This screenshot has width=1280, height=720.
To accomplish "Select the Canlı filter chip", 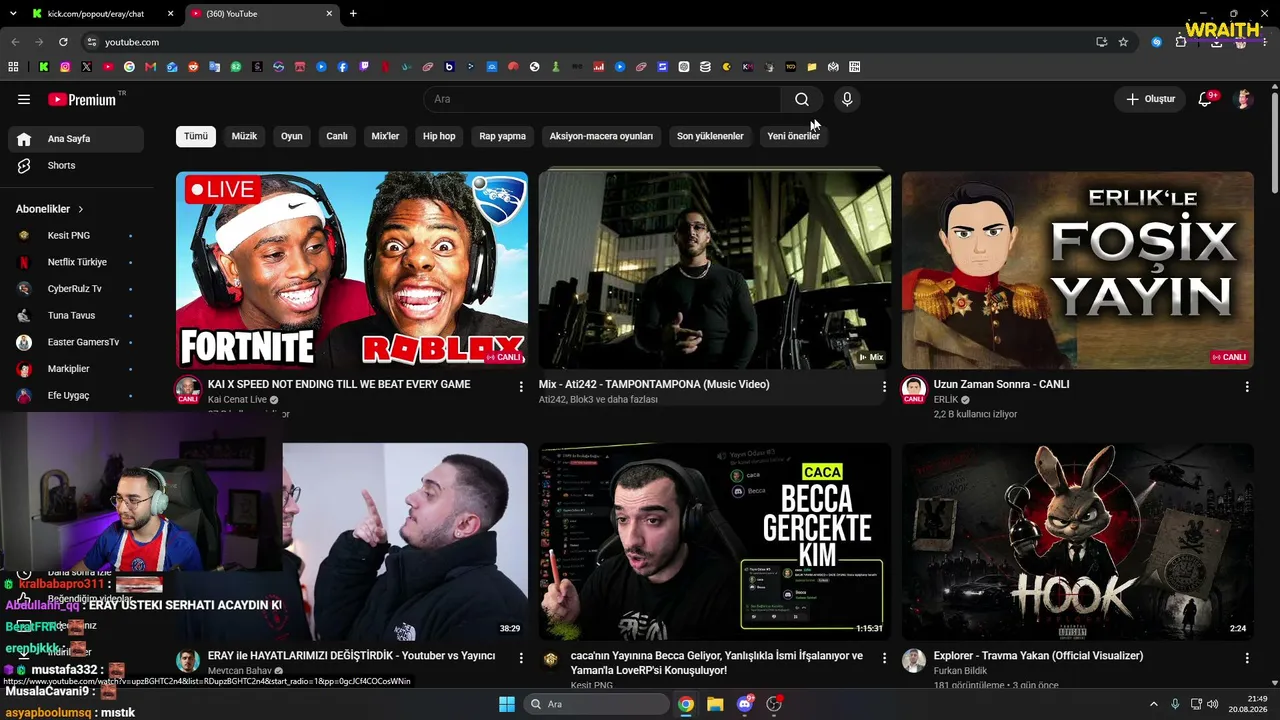I will (x=337, y=136).
